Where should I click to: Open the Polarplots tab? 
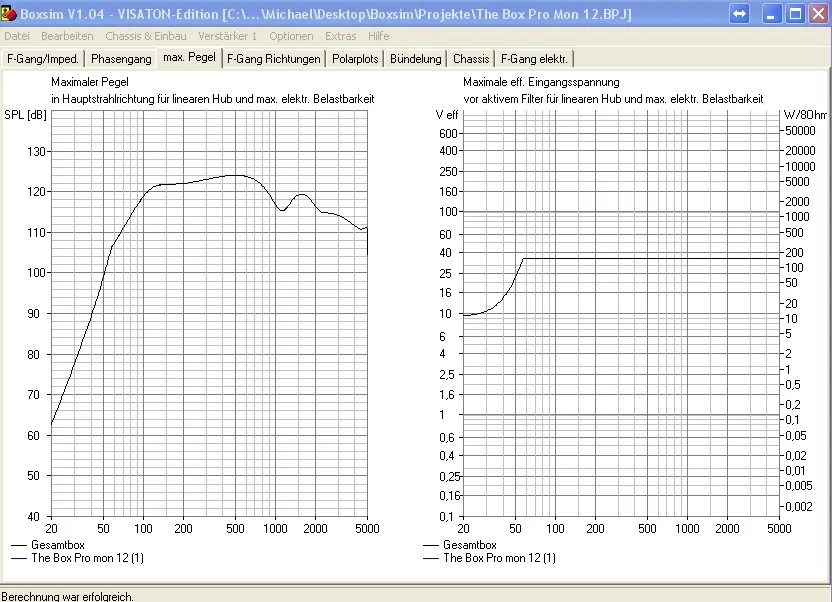[355, 59]
